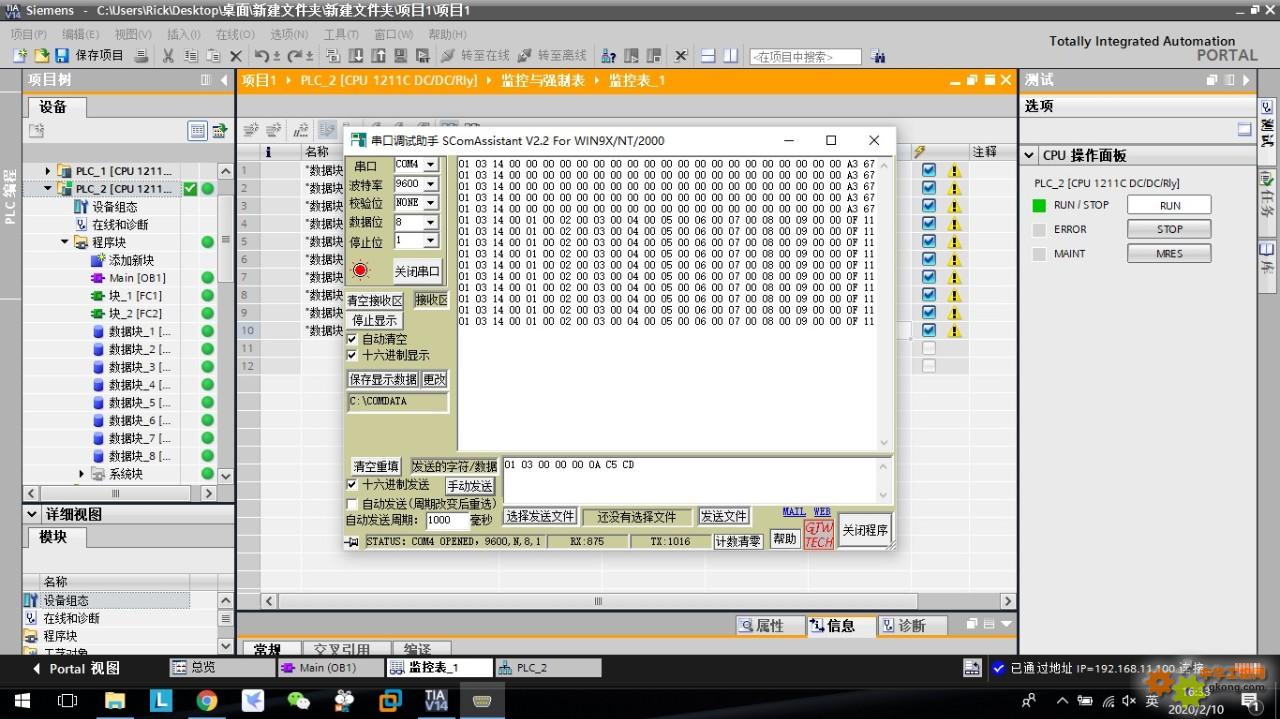Collapse the 程序块 folder in the tree

pyautogui.click(x=65, y=242)
